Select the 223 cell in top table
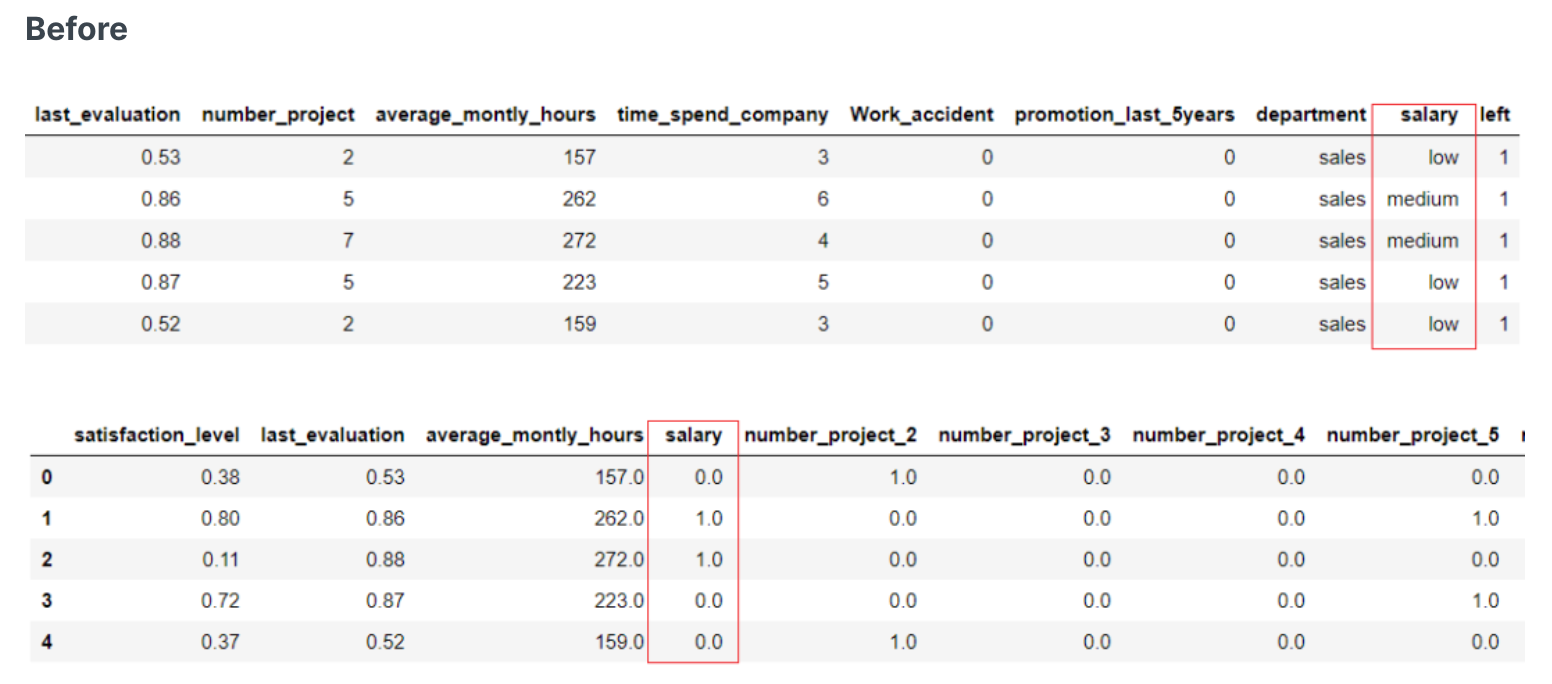Image resolution: width=1552 pixels, height=684 pixels. coord(578,283)
